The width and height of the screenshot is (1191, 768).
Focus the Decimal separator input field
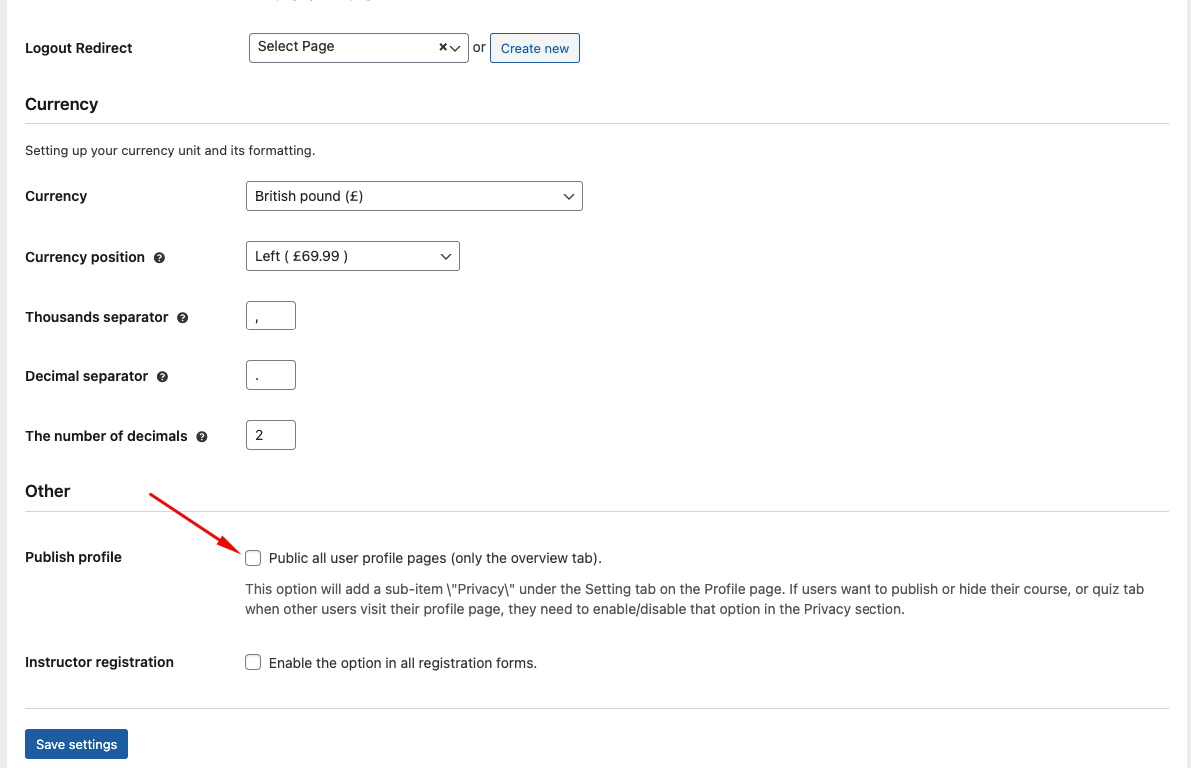click(270, 375)
